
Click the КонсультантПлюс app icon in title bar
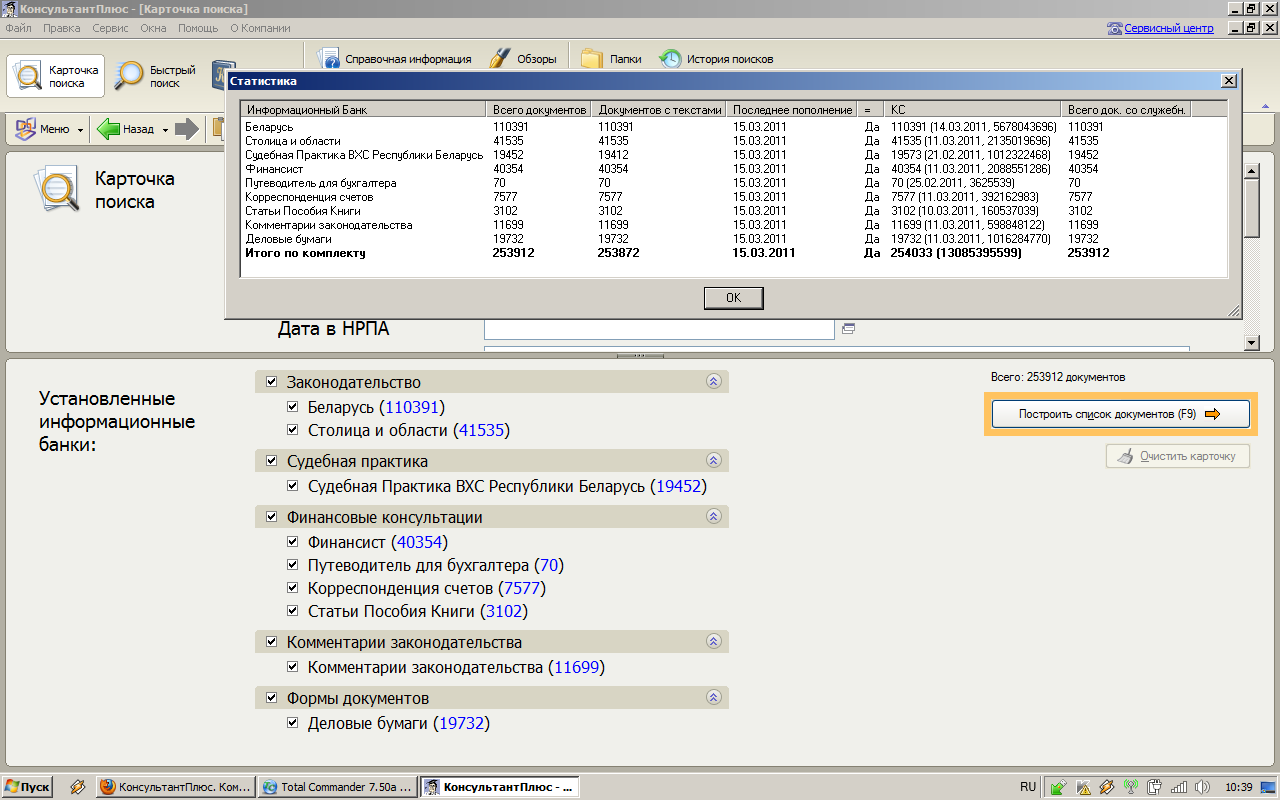pos(10,9)
